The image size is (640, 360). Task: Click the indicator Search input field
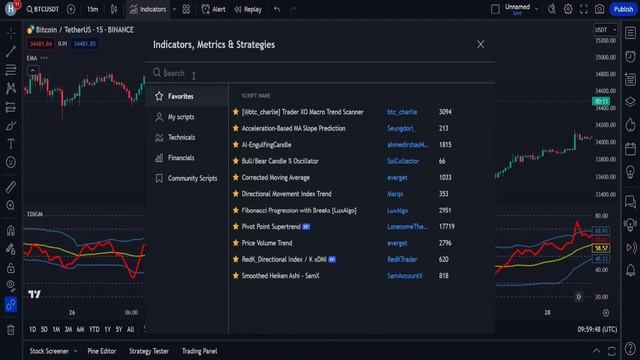click(x=320, y=73)
